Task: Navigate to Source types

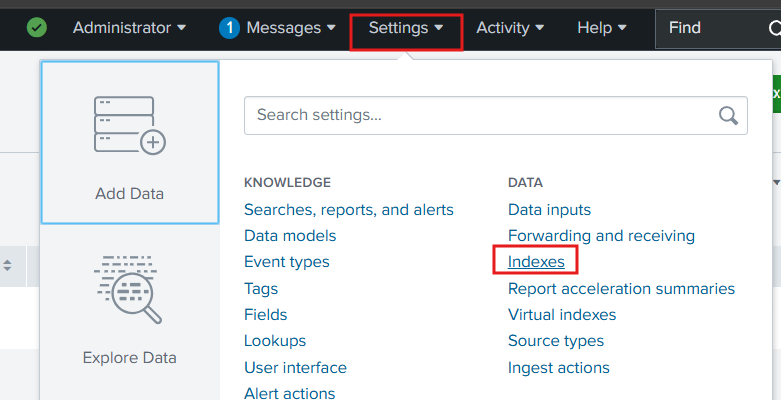Action: 556,341
